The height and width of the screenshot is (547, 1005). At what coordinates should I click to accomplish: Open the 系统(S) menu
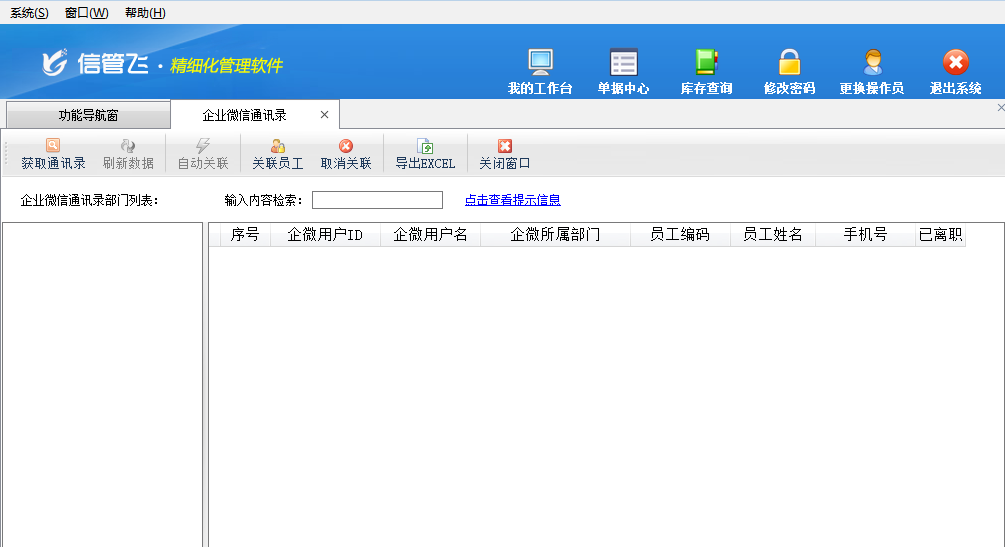[29, 13]
